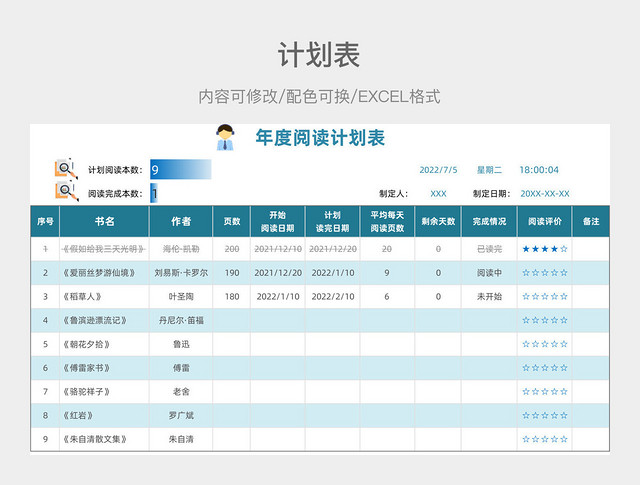Select the 平均每天阅读页数 column header

[387, 221]
